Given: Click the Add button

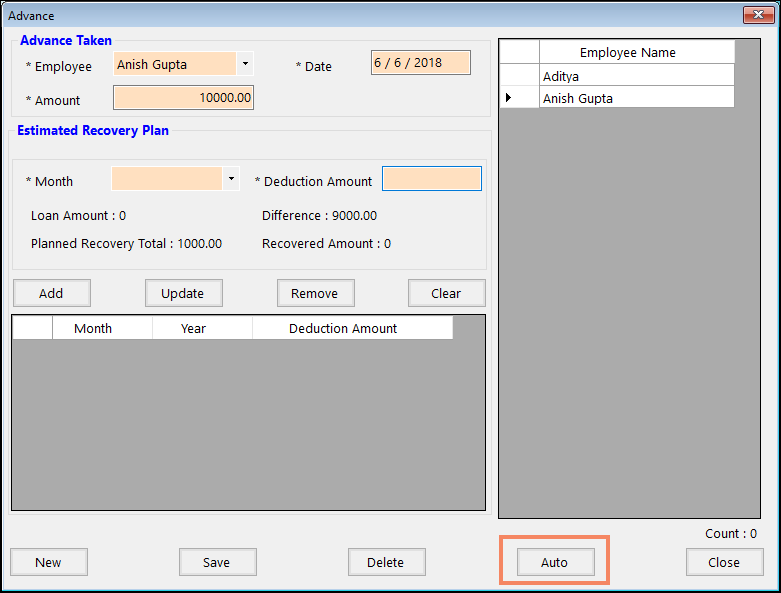Looking at the screenshot, I should 52,293.
